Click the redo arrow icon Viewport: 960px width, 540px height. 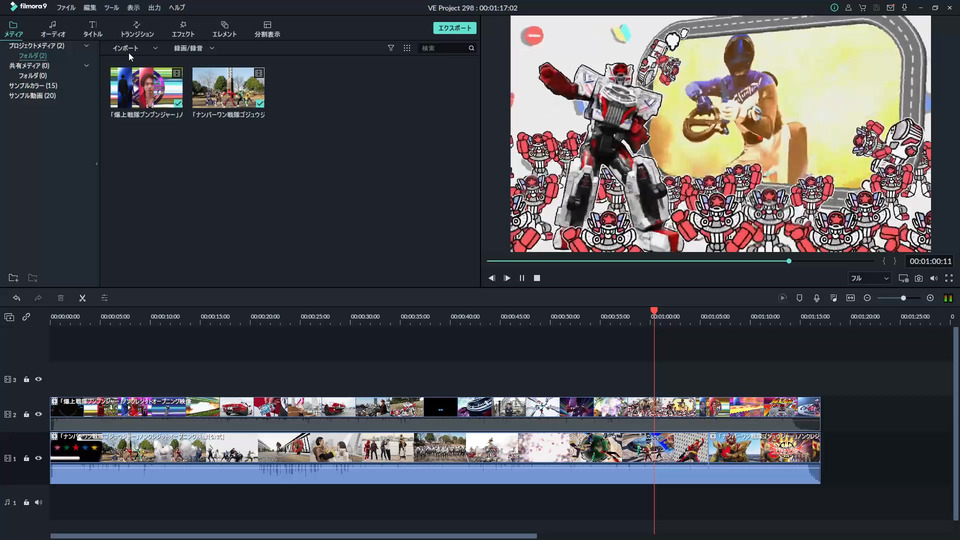point(38,298)
